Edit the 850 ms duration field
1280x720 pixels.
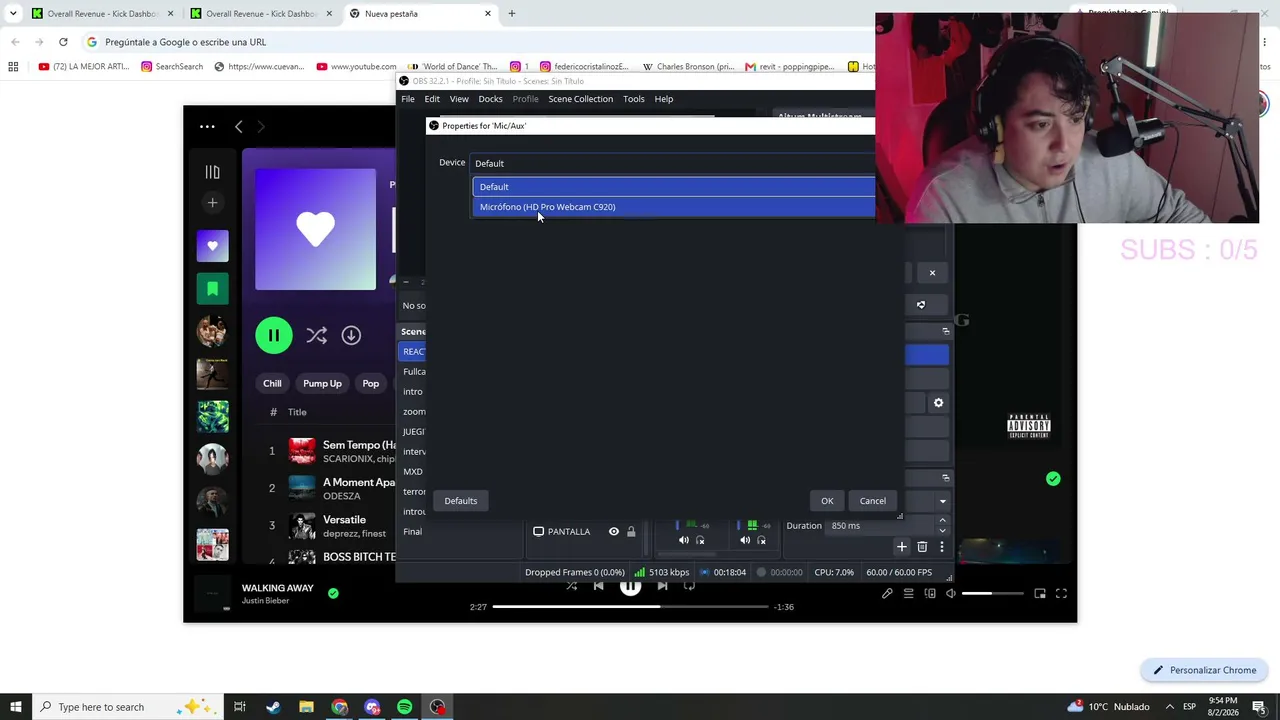pos(880,526)
